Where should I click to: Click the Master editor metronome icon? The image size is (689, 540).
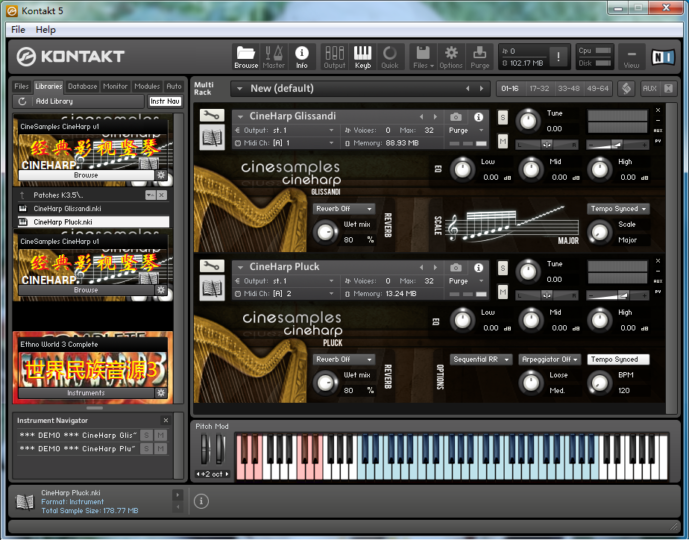click(274, 53)
